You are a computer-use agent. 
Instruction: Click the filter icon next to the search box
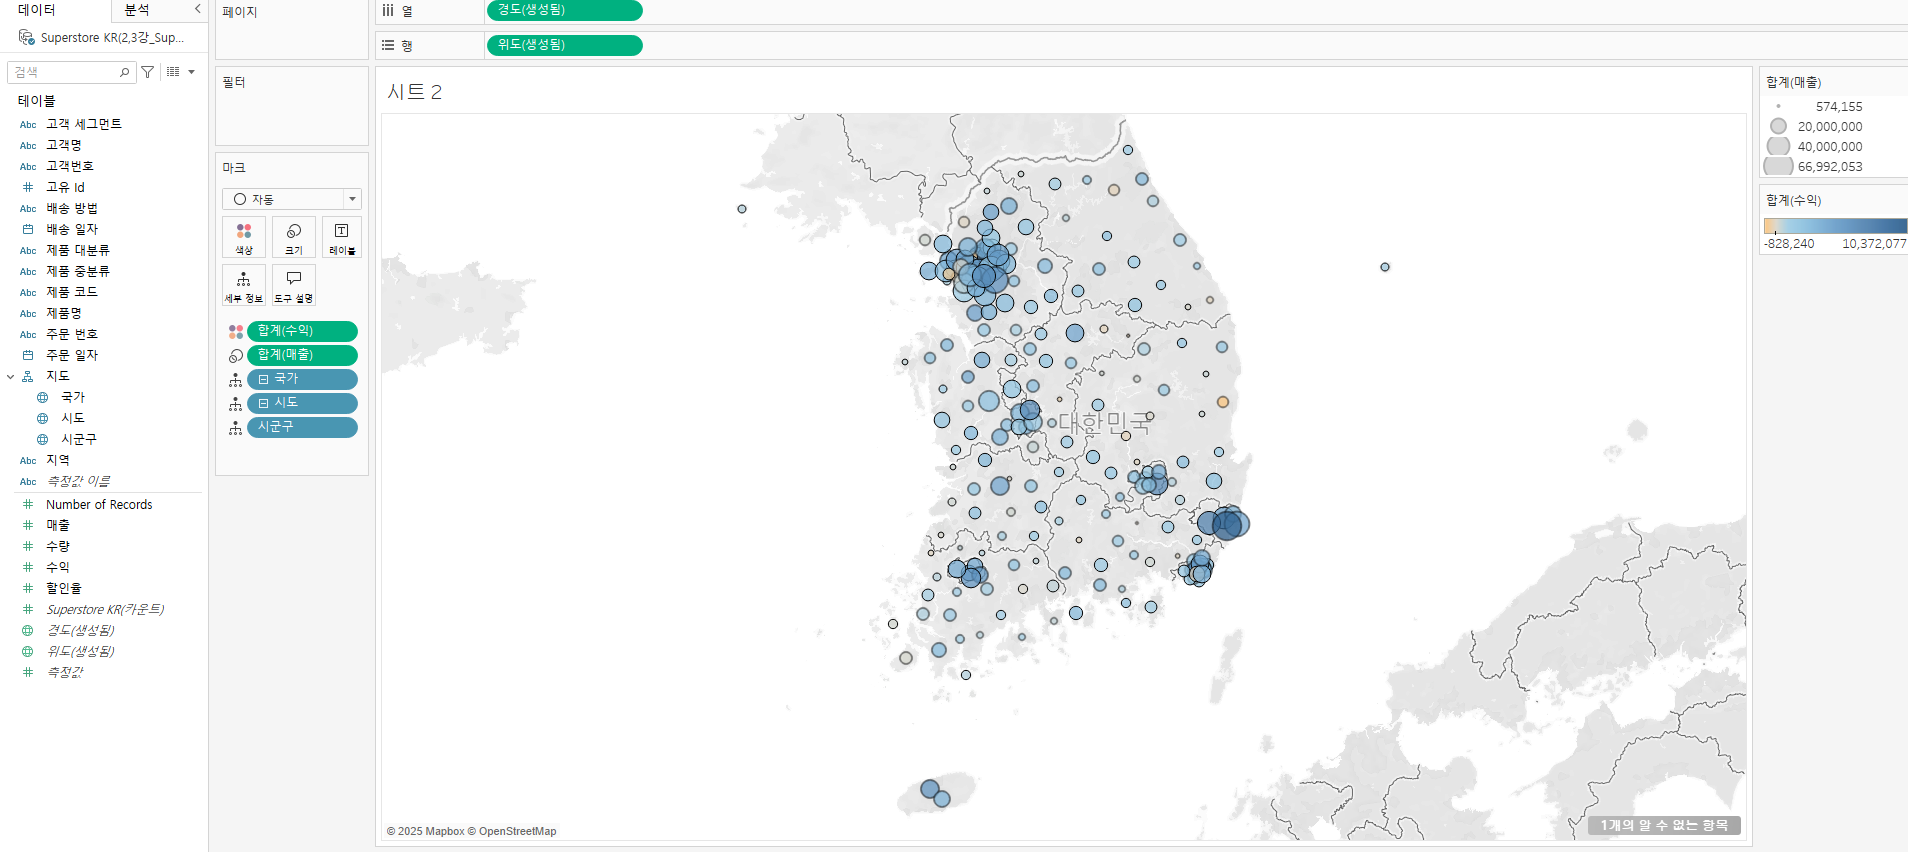(x=148, y=72)
